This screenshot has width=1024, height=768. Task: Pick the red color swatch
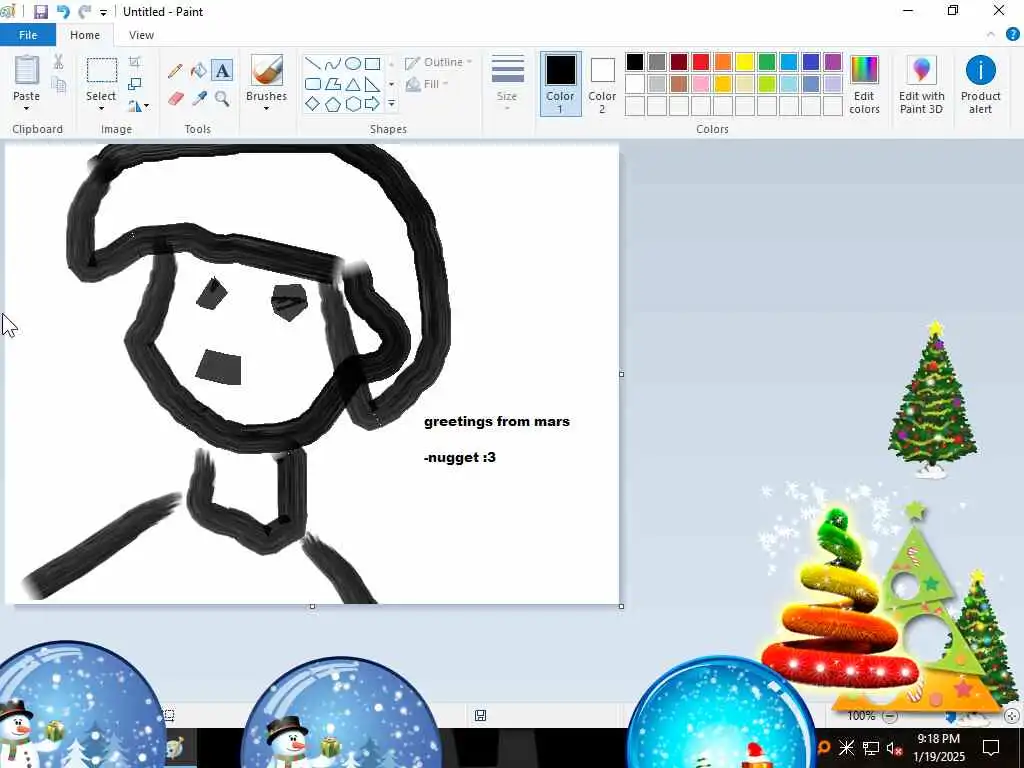pyautogui.click(x=701, y=62)
